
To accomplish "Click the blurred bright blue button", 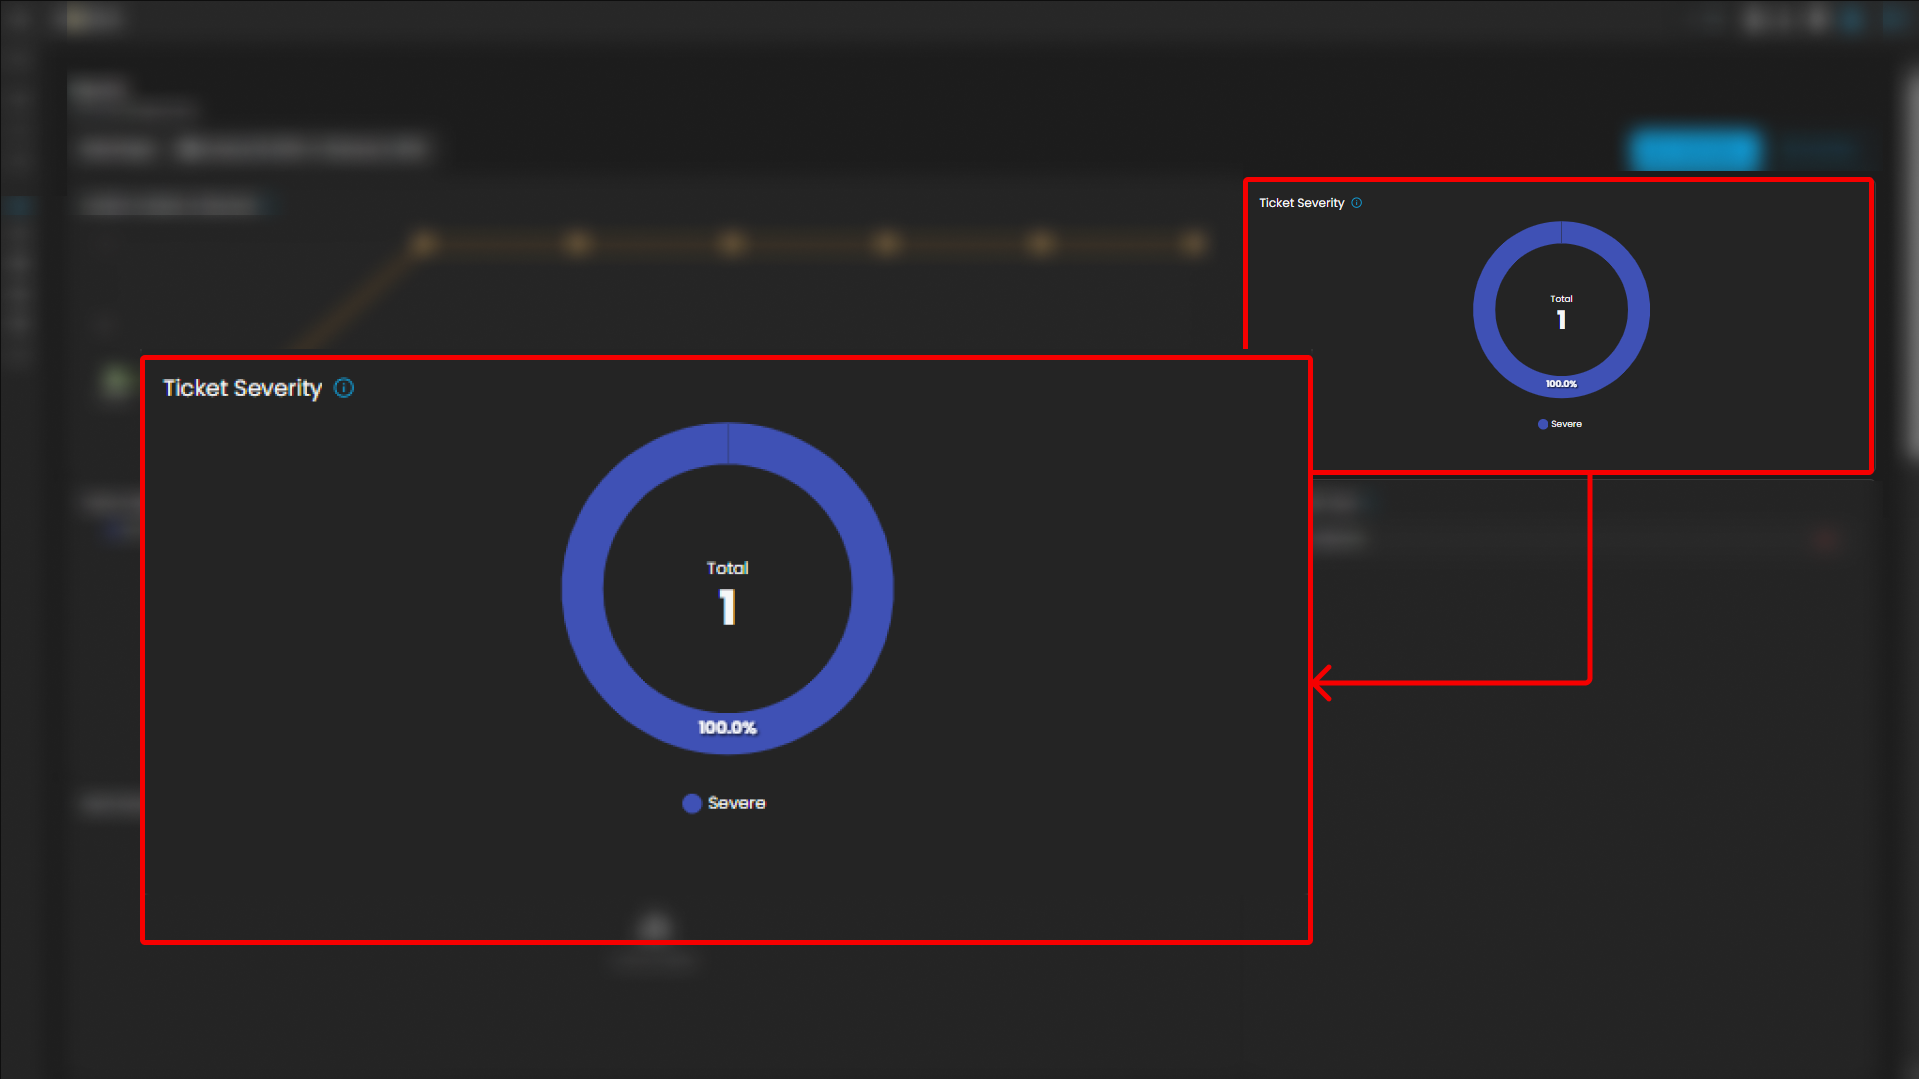I will point(1694,150).
